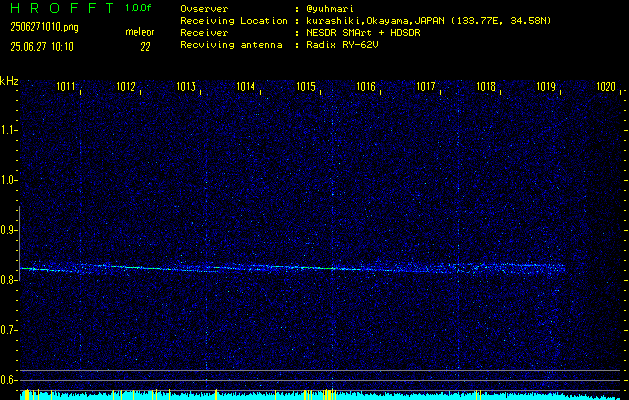
Task: Select the meteor count value 22
Action: (145, 47)
